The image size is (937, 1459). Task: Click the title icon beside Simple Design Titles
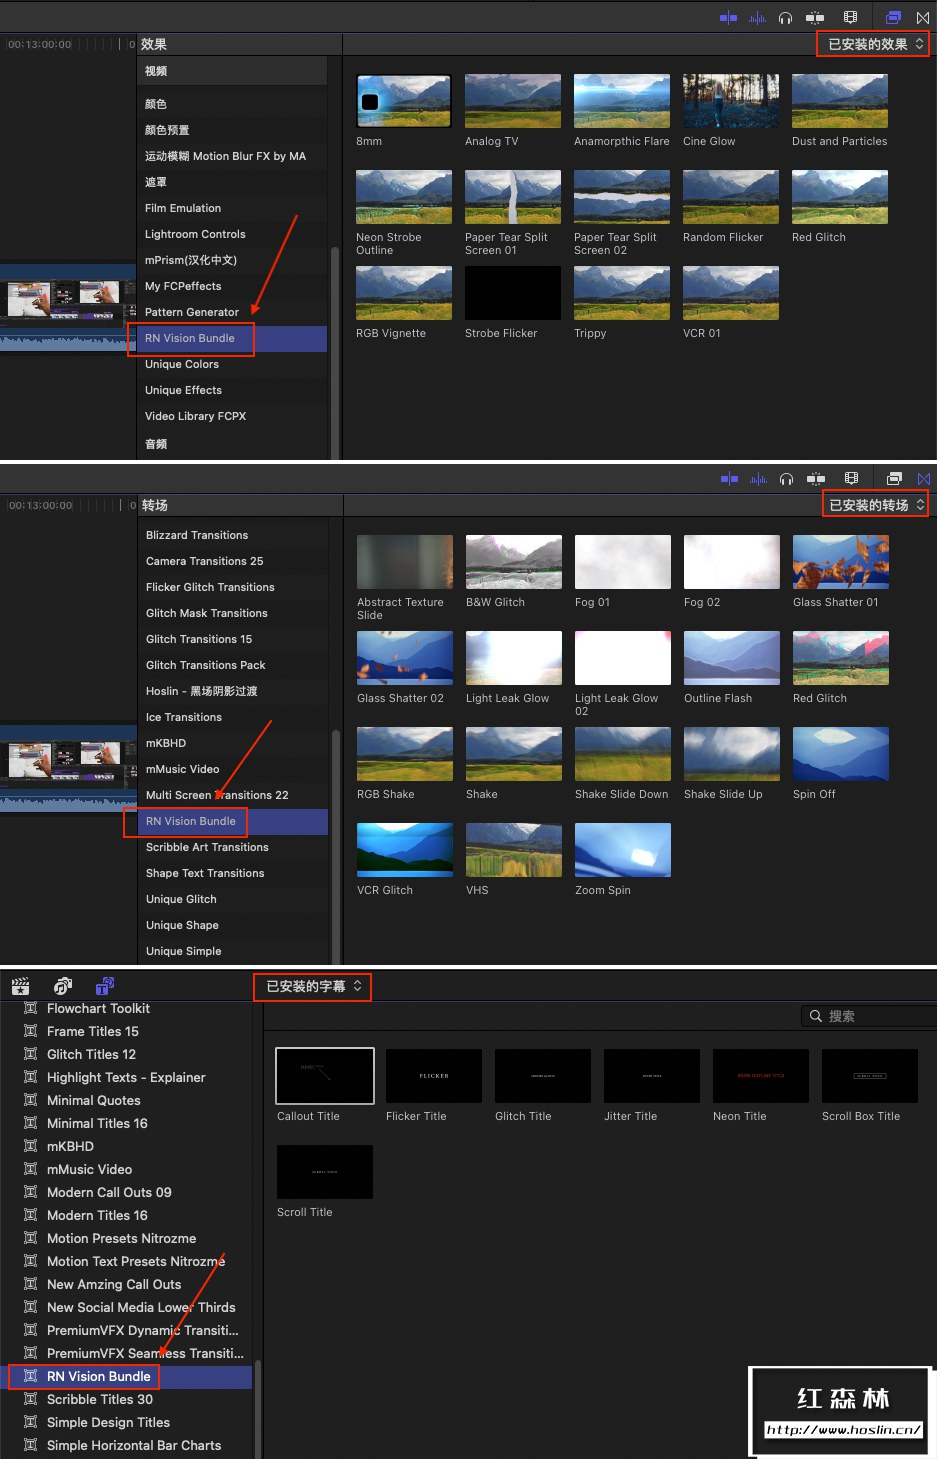pos(30,1422)
